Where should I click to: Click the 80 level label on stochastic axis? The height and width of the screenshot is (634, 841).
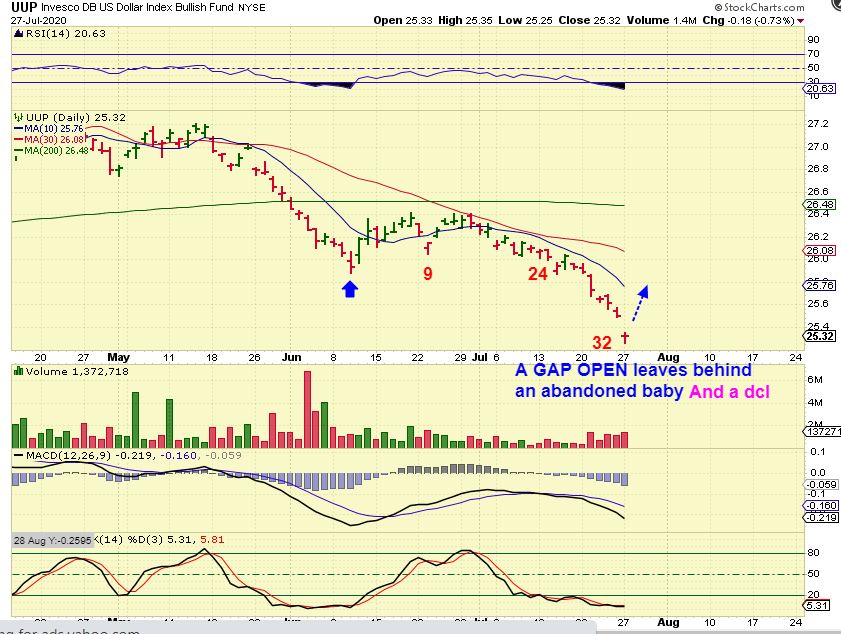[813, 552]
